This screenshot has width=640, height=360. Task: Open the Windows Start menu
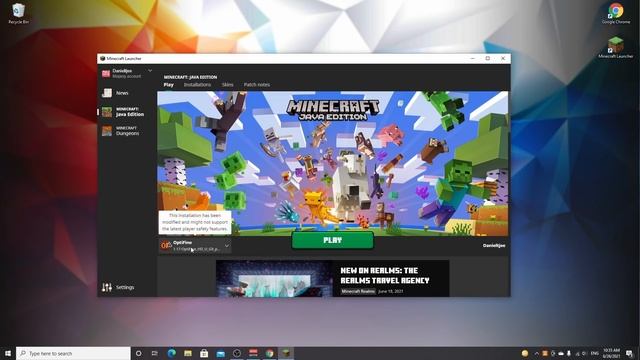8,353
